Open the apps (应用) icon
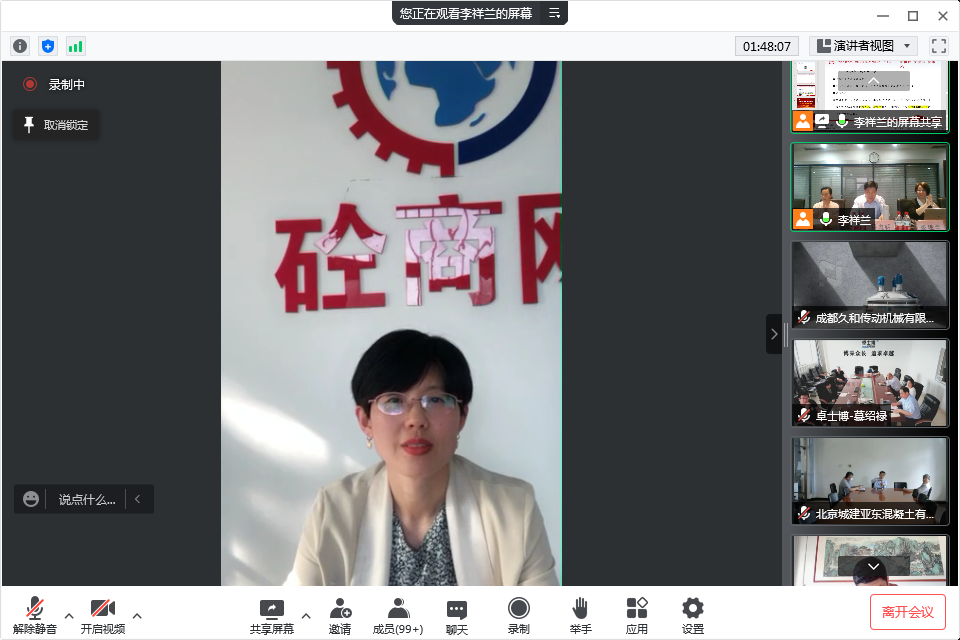The image size is (960, 640). tap(637, 615)
